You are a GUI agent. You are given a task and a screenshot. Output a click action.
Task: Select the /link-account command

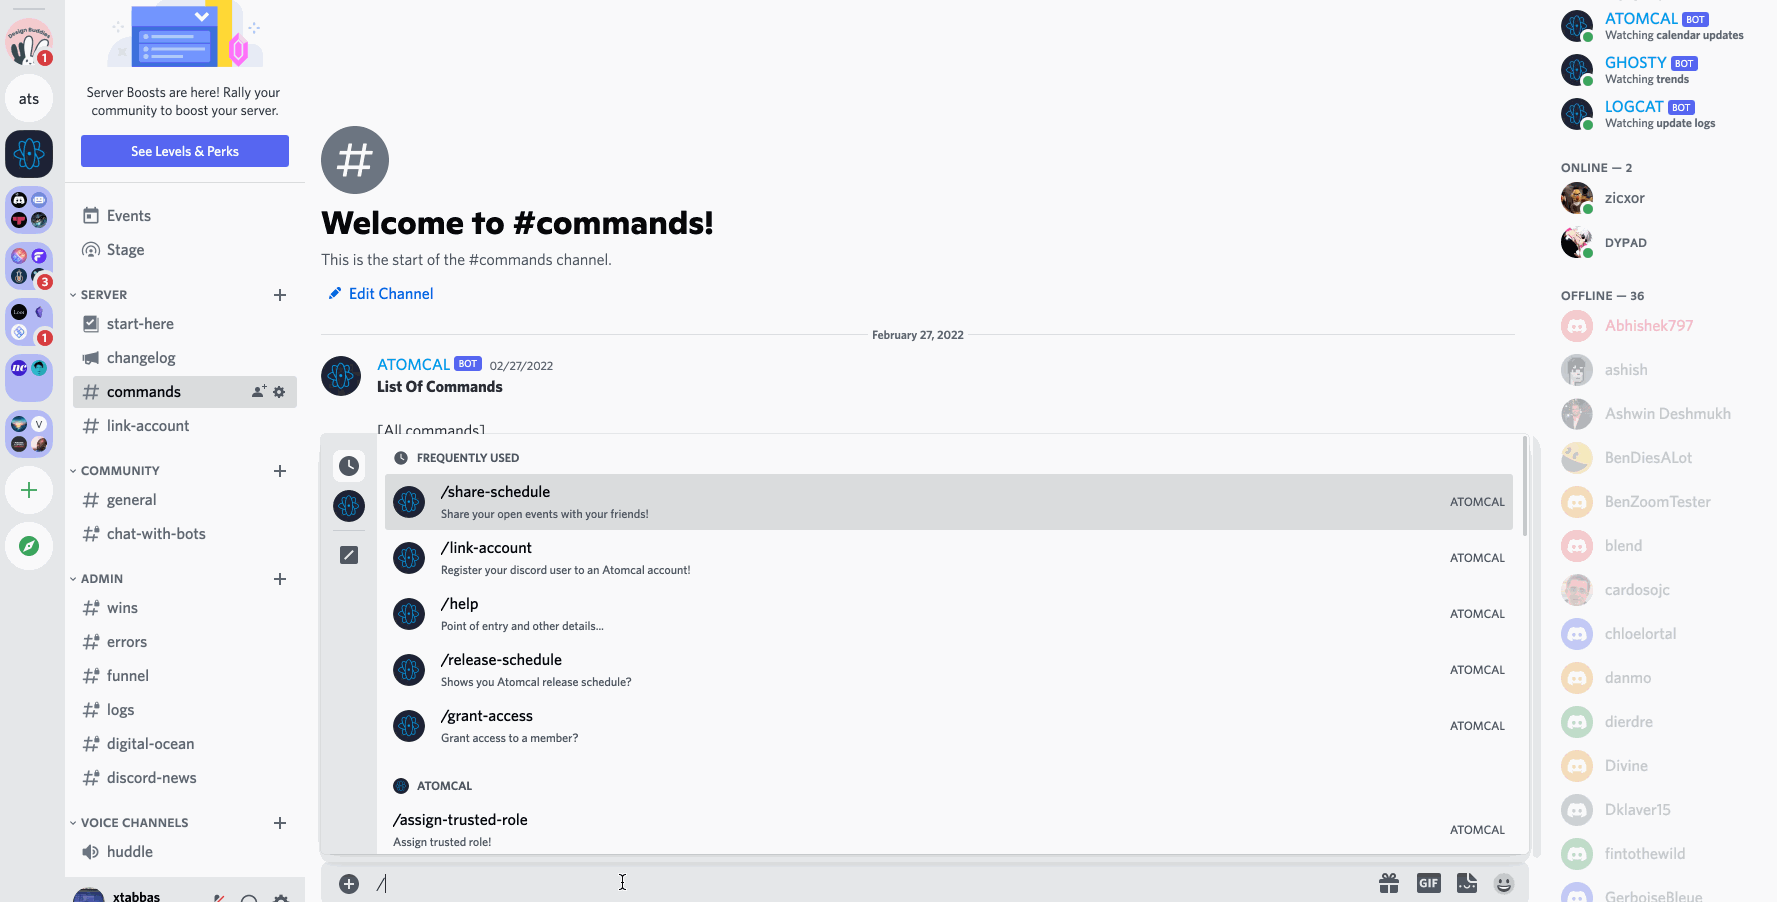[x=949, y=558]
